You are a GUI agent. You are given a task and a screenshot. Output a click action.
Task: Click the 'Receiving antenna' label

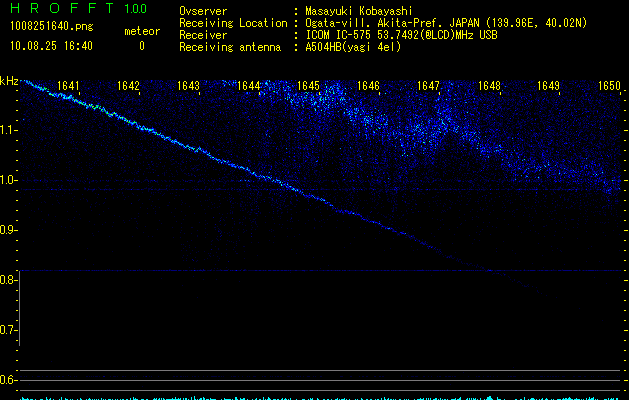click(x=230, y=47)
